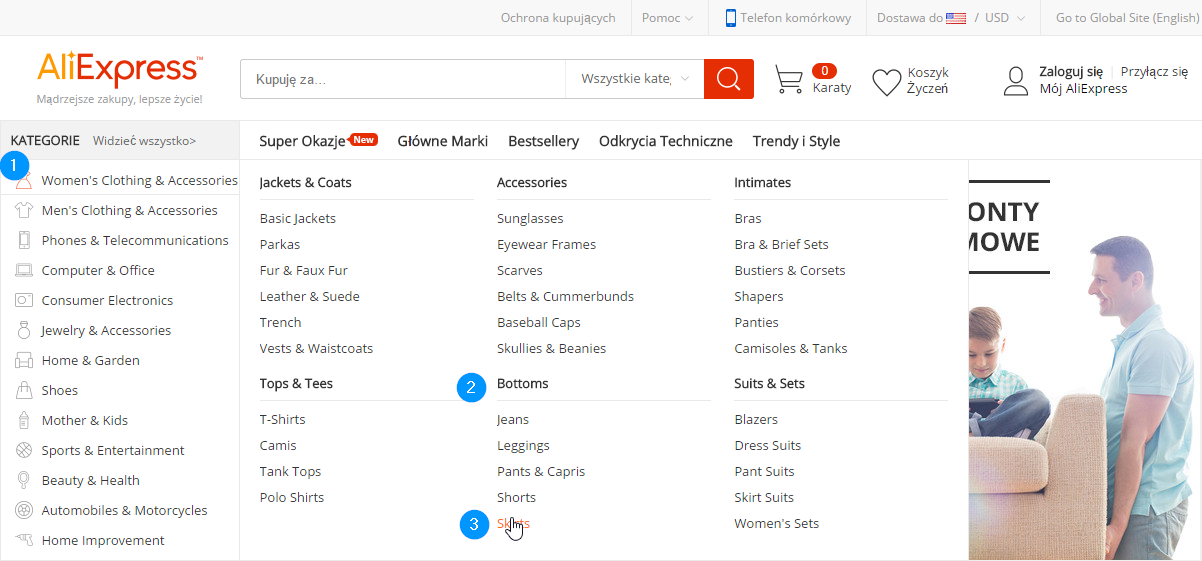The height and width of the screenshot is (561, 1202).
Task: Open Shorts subcategory
Action: pyautogui.click(x=516, y=497)
